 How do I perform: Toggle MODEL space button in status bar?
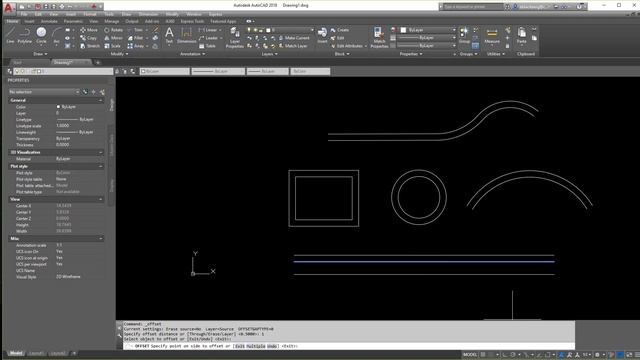470,355
